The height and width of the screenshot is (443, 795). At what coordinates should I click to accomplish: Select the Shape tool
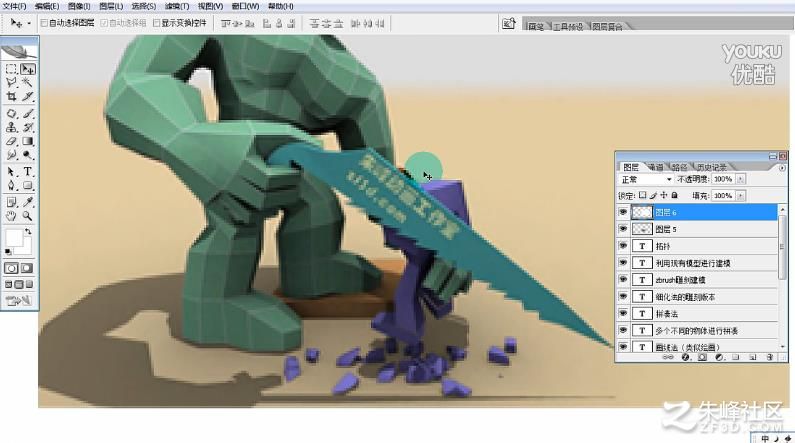pyautogui.click(x=28, y=186)
